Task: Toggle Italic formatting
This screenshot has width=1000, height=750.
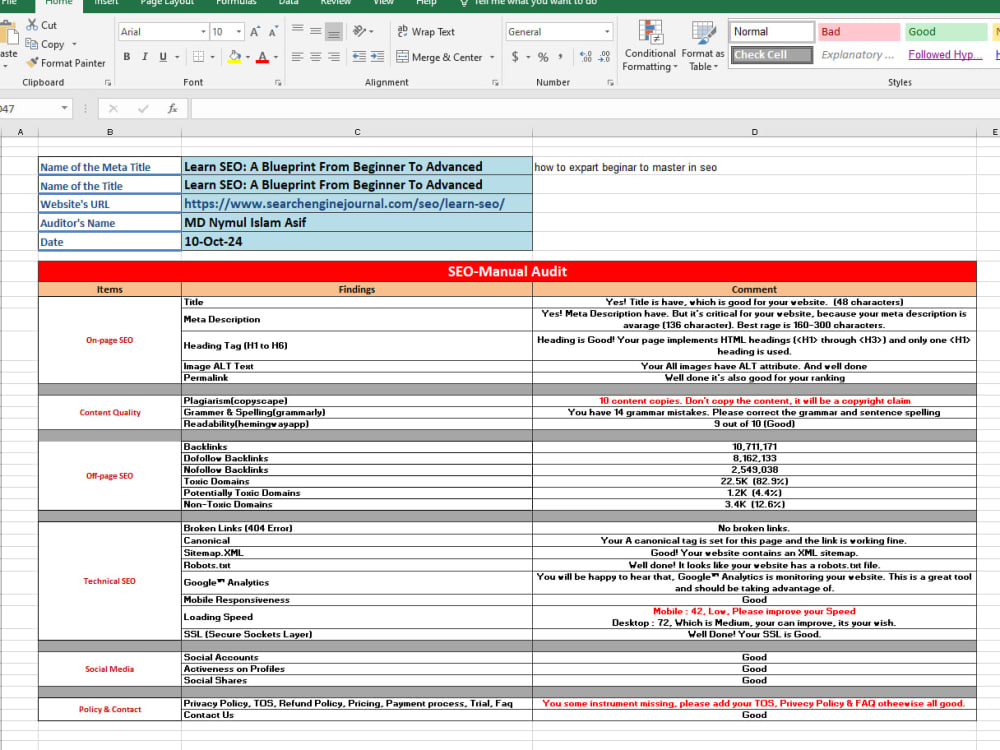Action: coord(145,57)
